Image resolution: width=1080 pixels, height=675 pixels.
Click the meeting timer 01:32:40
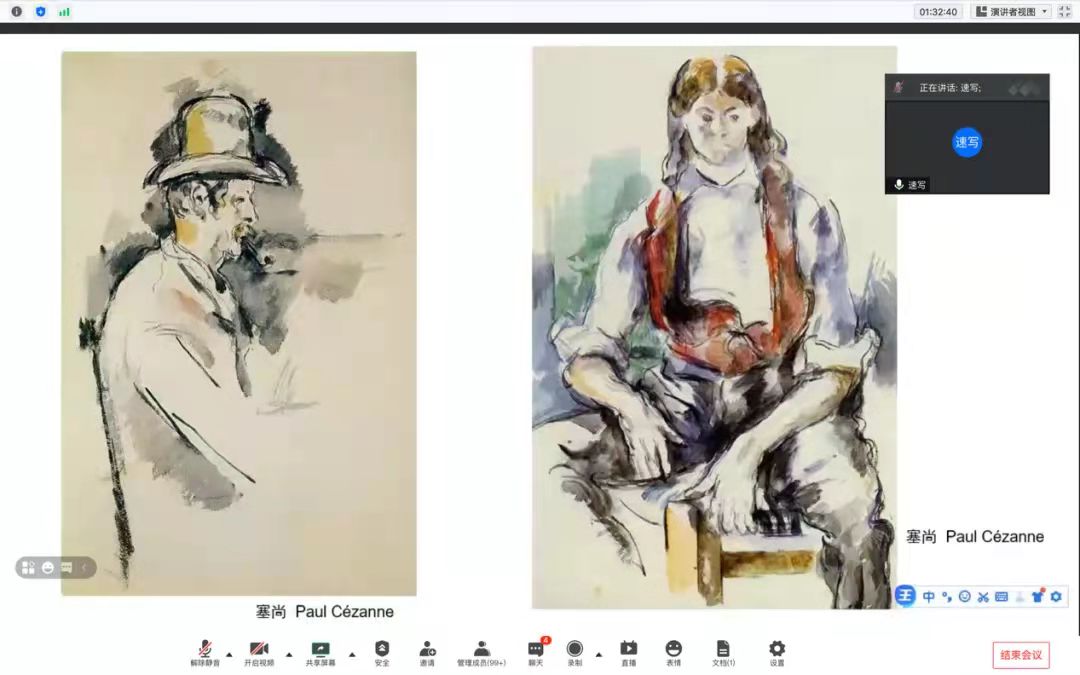(x=938, y=12)
